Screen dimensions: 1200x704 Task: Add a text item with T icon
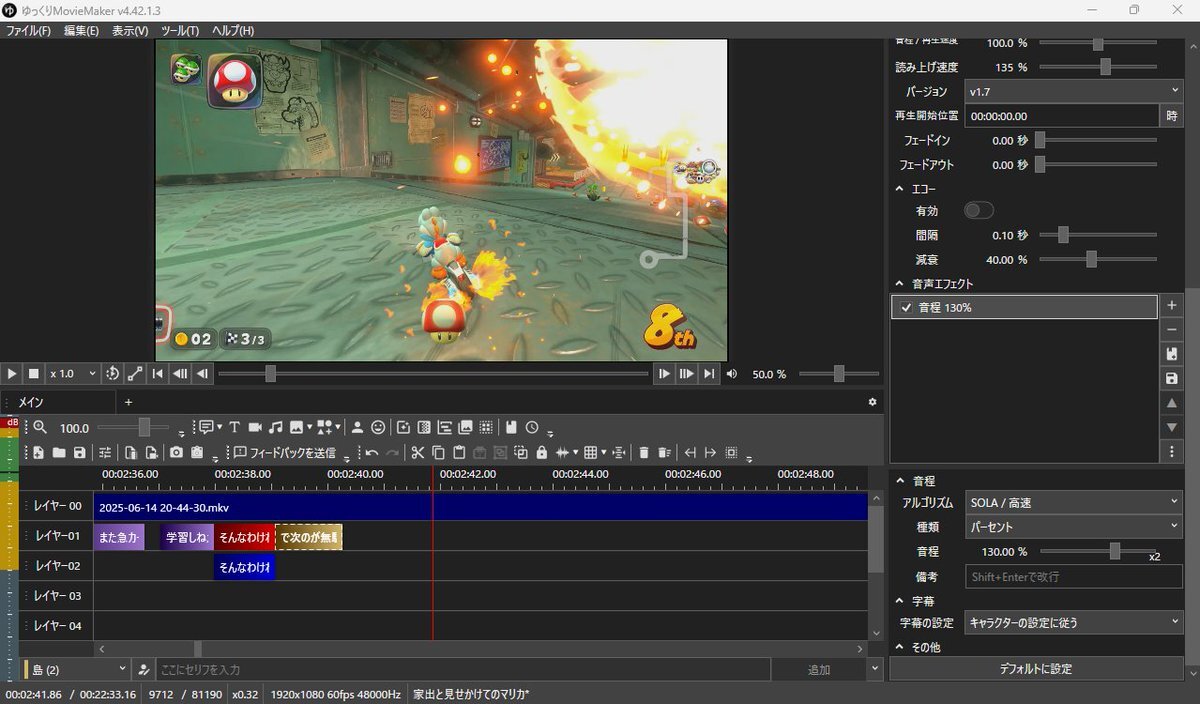(234, 427)
